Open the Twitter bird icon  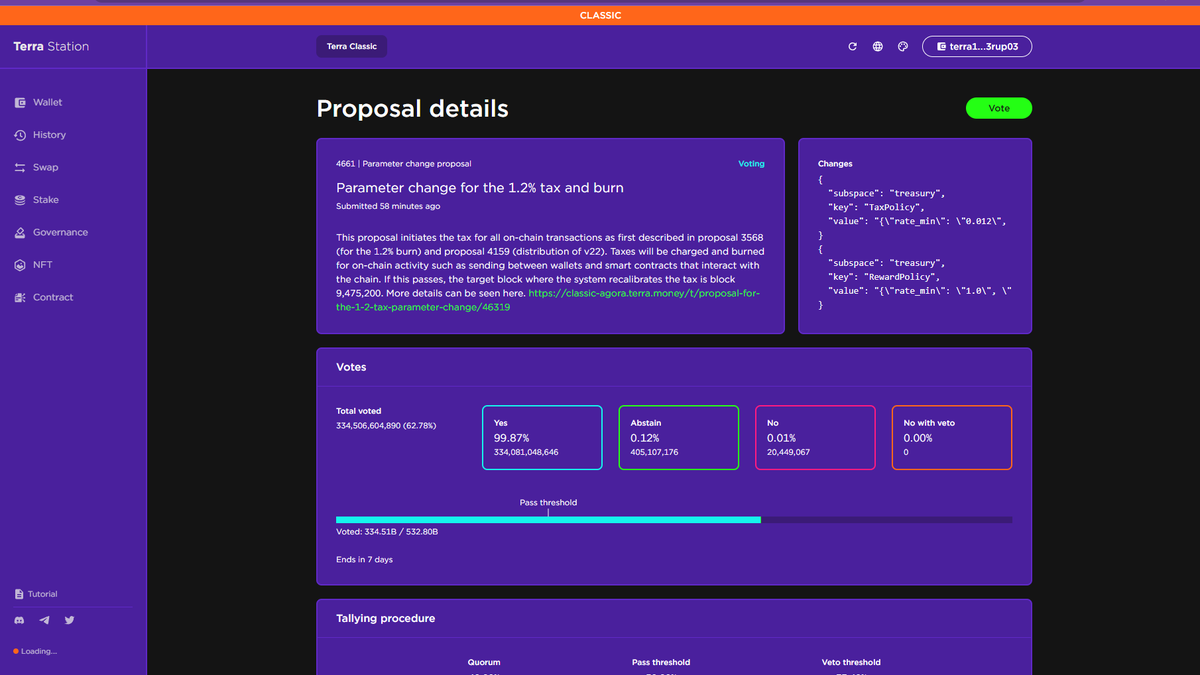(69, 620)
